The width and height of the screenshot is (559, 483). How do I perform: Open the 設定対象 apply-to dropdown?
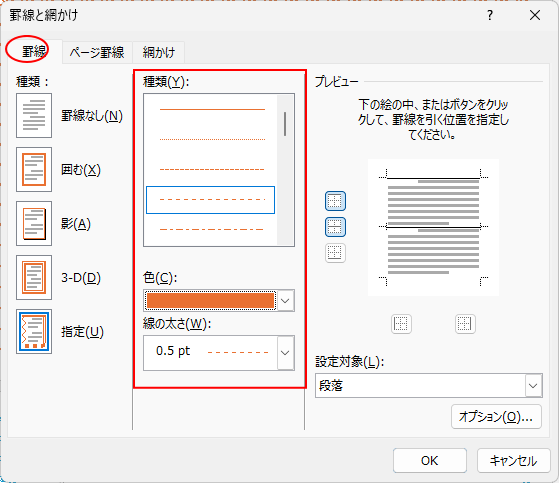533,386
